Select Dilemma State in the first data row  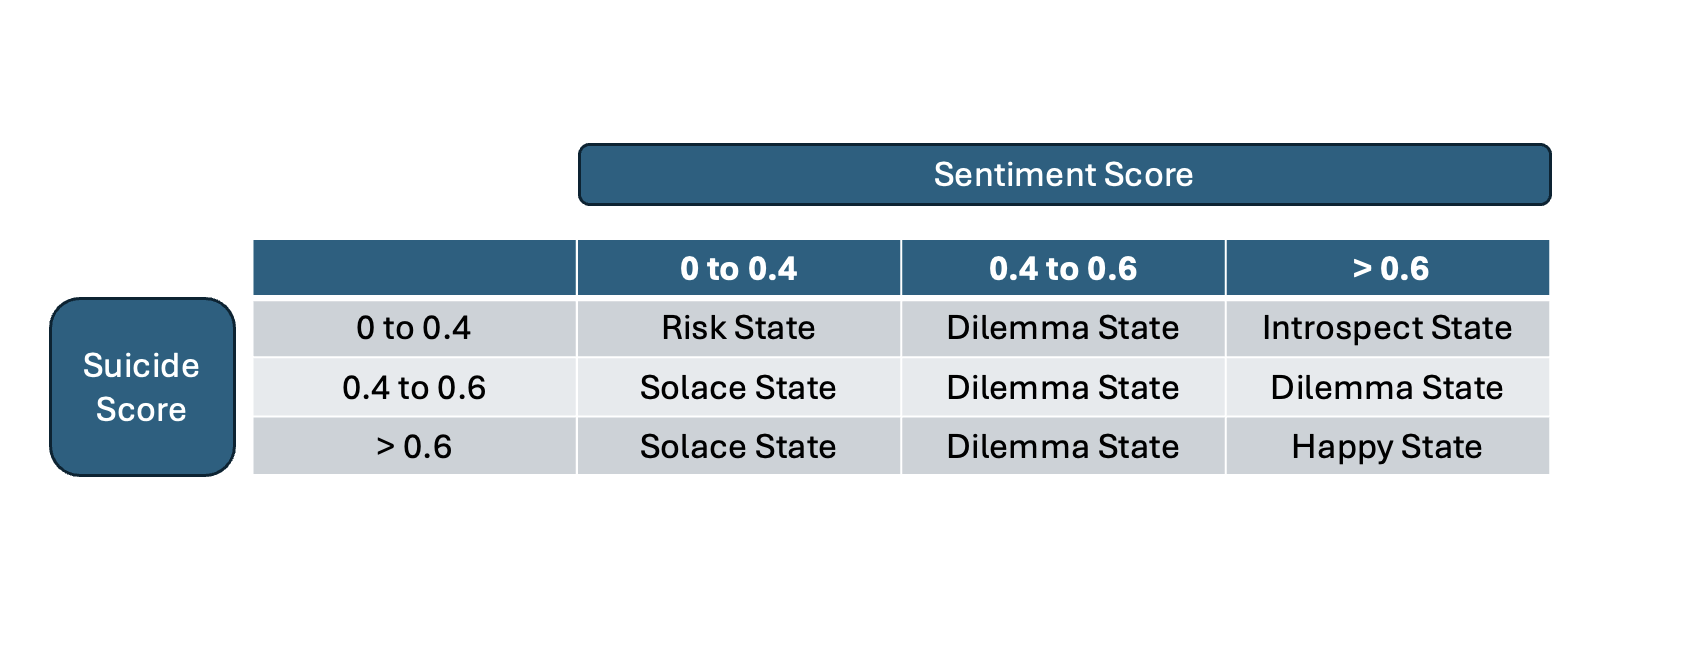coord(1063,328)
